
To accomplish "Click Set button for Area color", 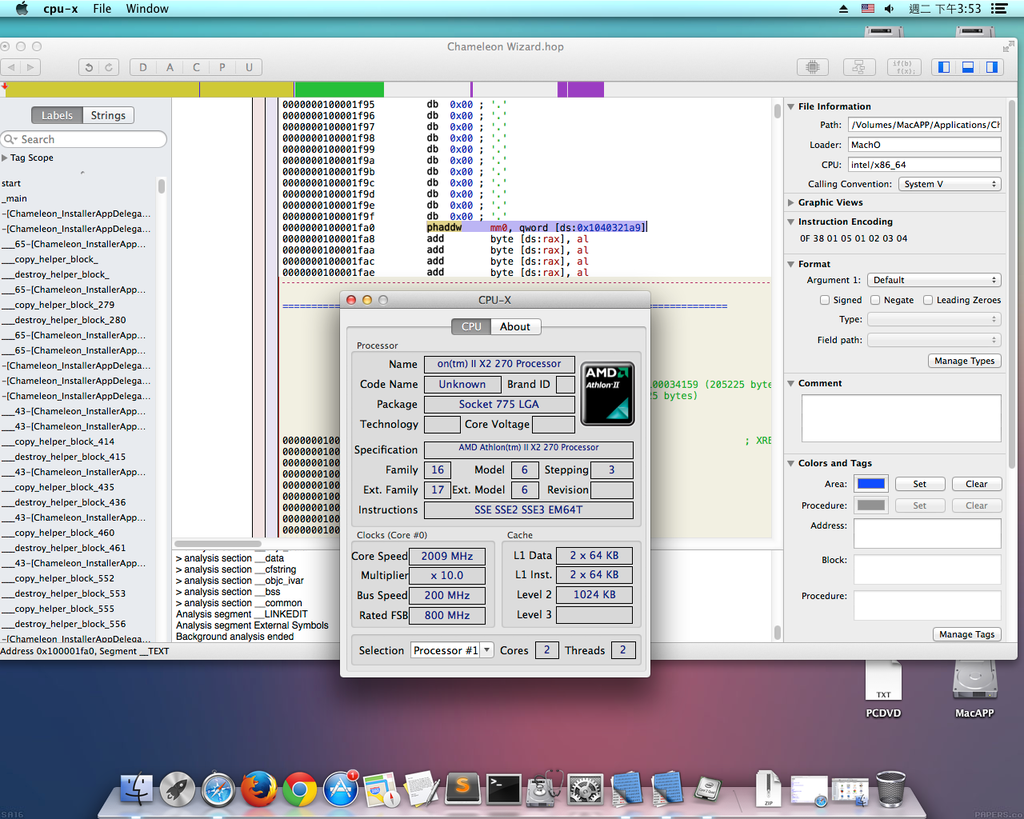I will tap(920, 484).
